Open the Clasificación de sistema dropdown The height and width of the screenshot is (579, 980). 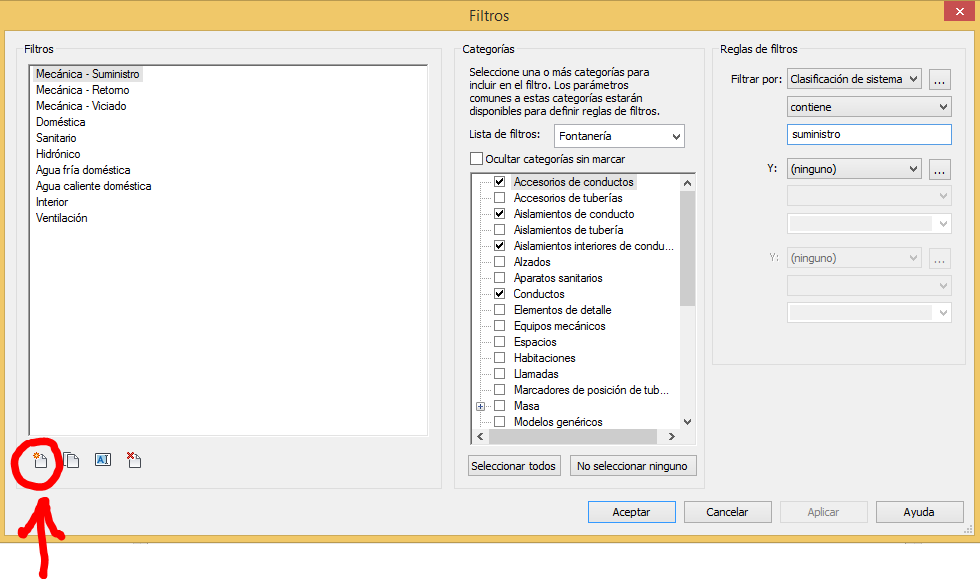[x=854, y=79]
